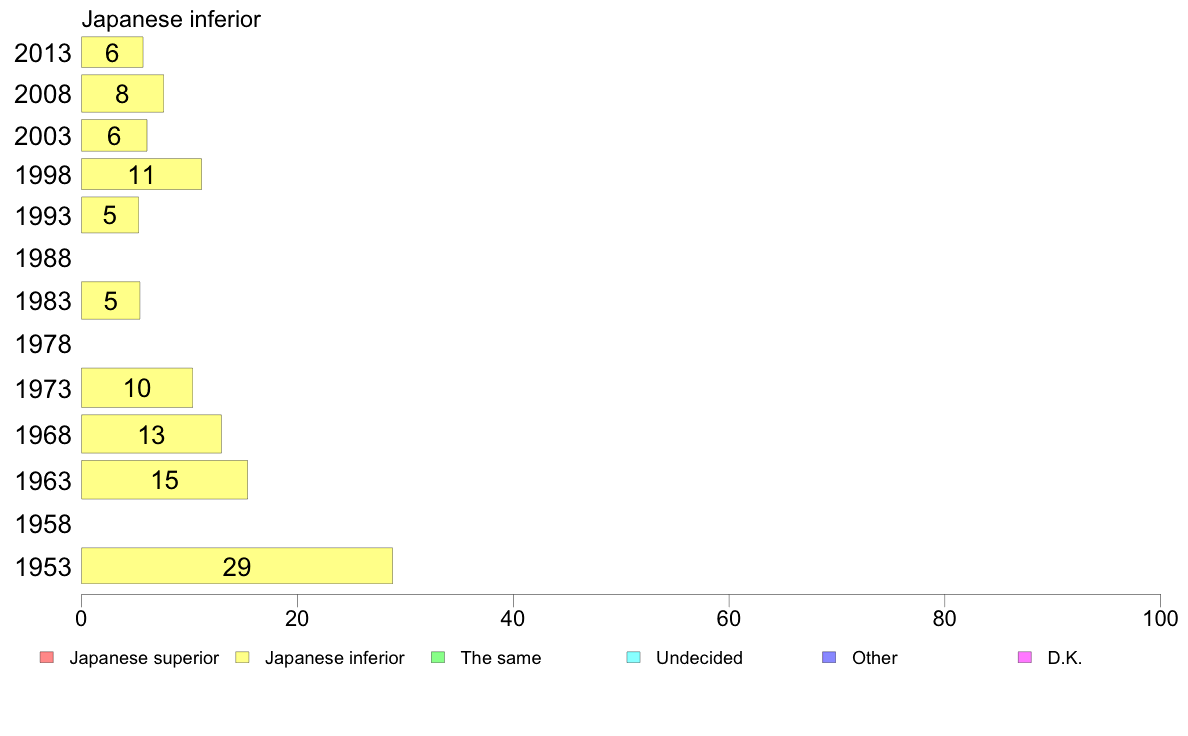This screenshot has width=1188, height=736.
Task: Select the 1998 bar showing 11
Action: tap(142, 174)
